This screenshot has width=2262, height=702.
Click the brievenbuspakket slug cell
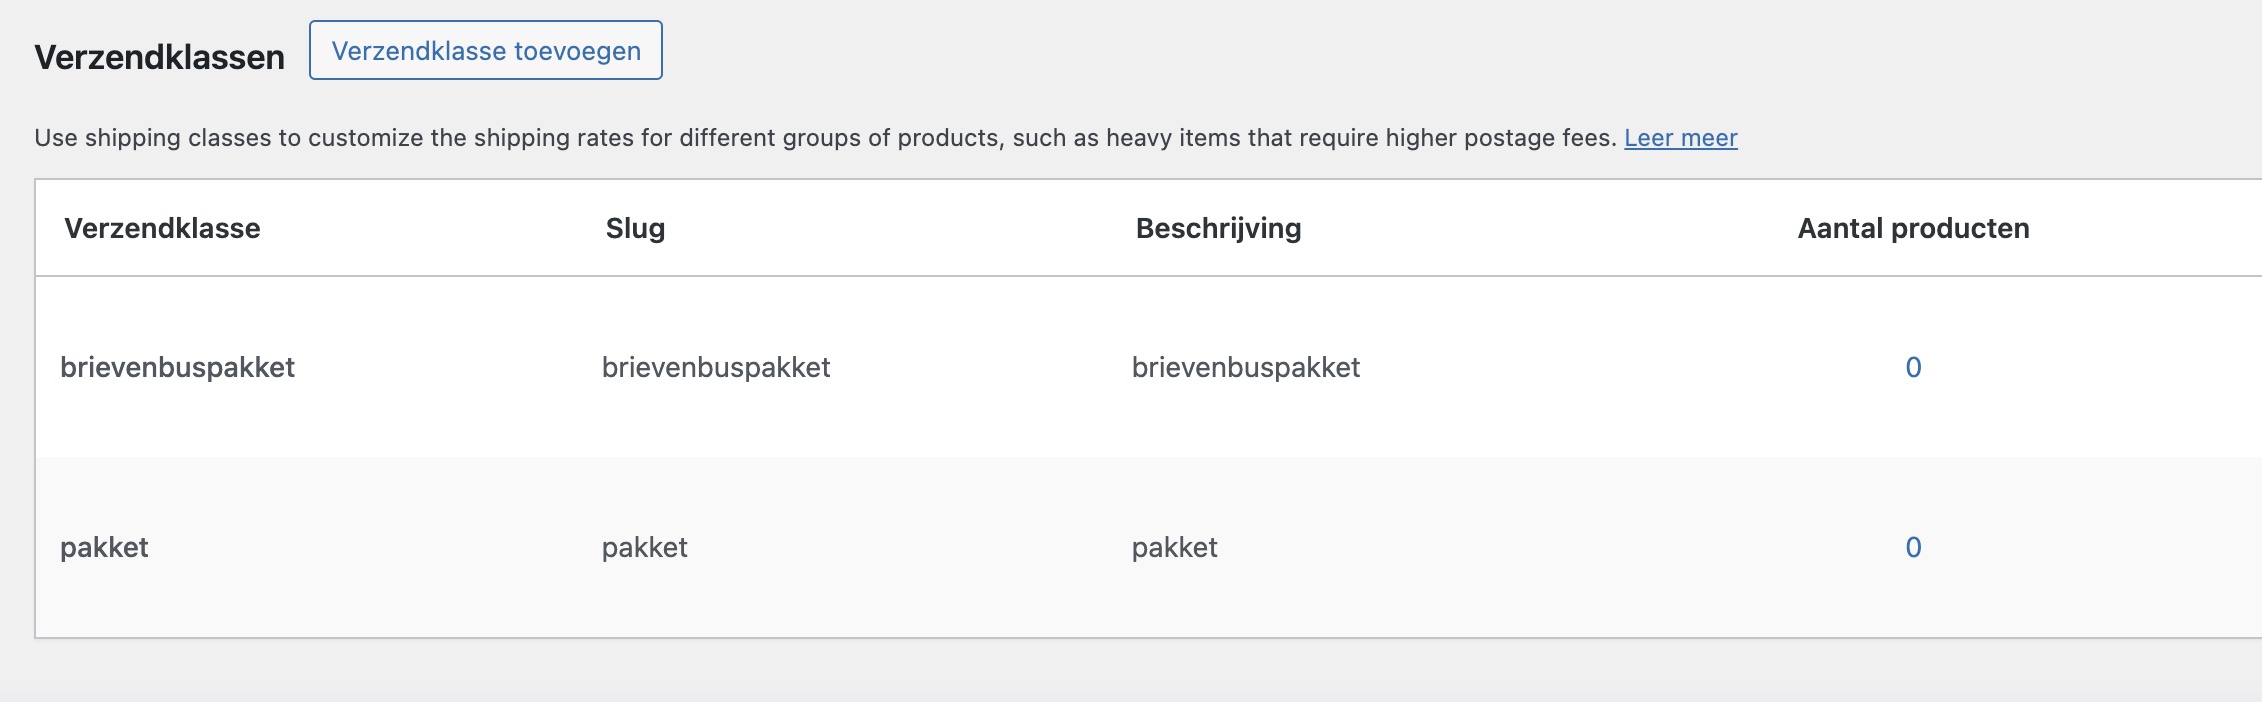(715, 368)
